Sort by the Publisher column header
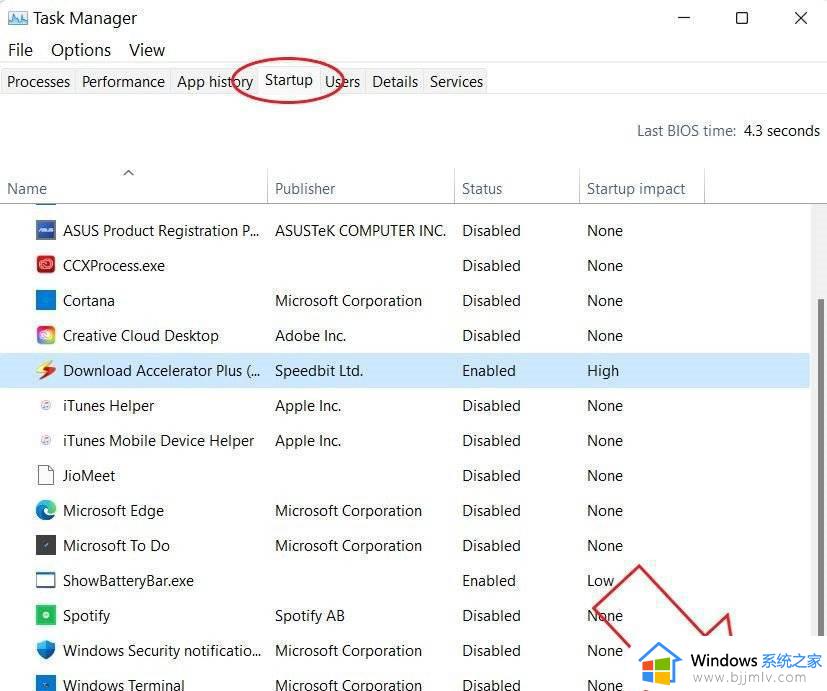Viewport: 827px width, 691px height. point(361,188)
